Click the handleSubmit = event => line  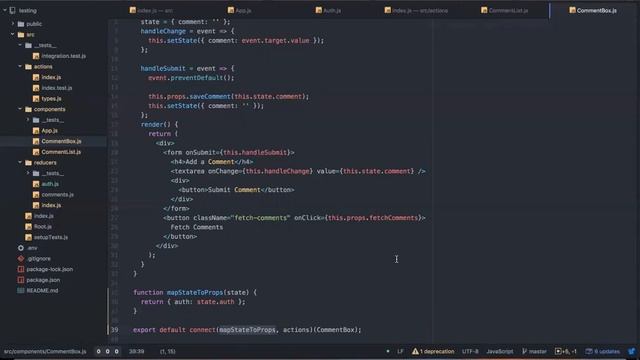[x=188, y=68]
